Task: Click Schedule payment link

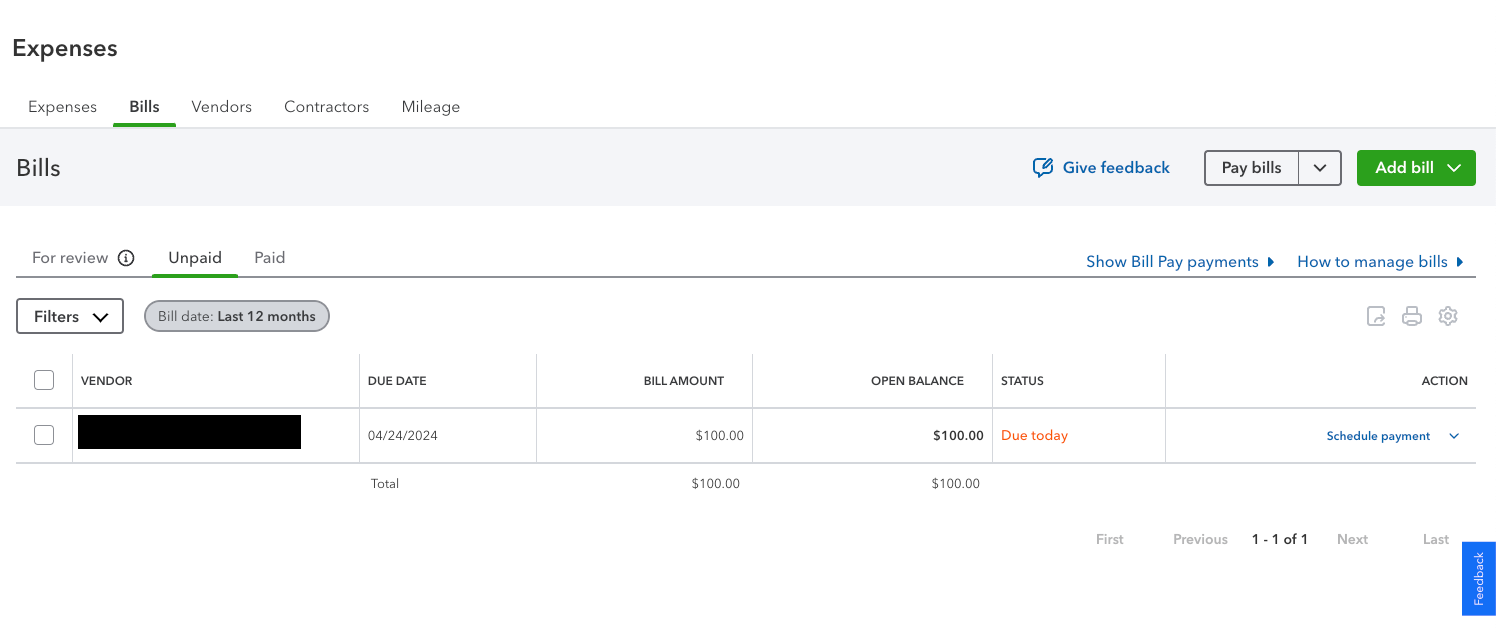Action: [1378, 436]
